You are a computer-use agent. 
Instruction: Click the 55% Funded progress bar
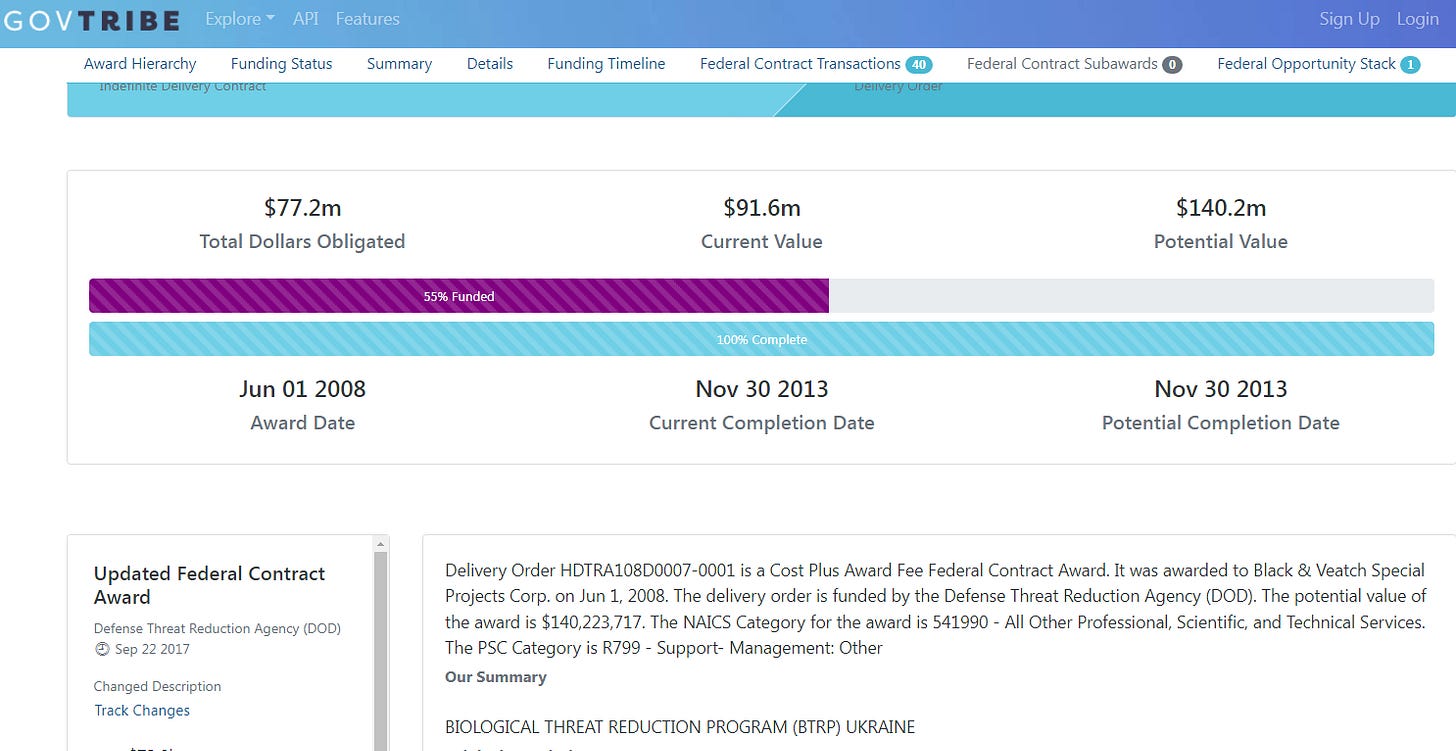(x=459, y=296)
